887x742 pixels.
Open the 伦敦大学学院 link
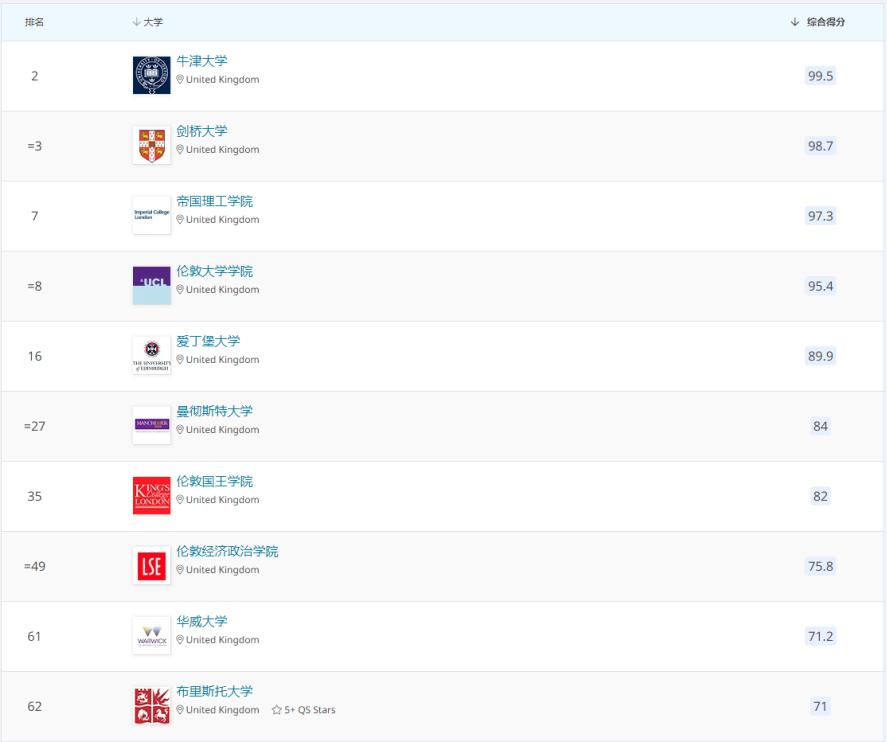[x=214, y=271]
